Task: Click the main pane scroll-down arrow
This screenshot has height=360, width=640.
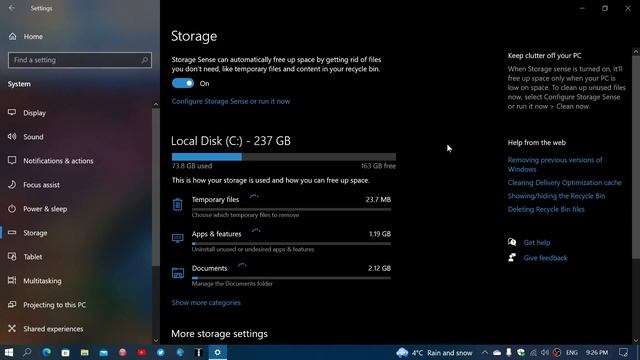Action: pyautogui.click(x=636, y=340)
